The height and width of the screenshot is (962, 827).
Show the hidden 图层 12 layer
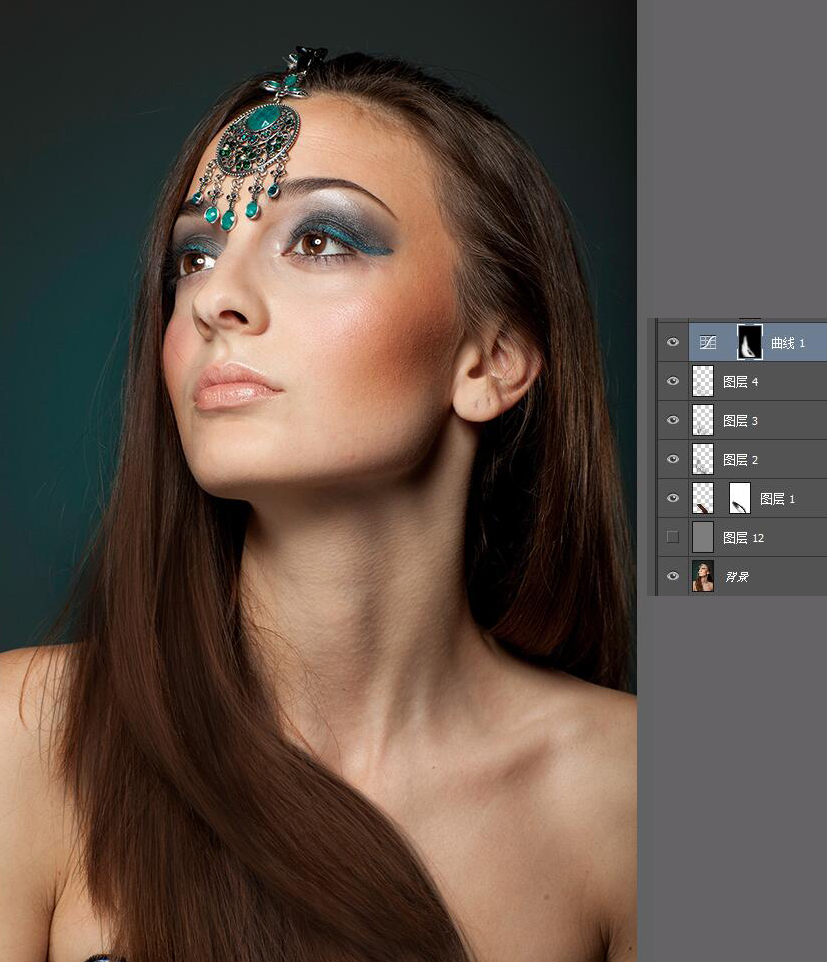(x=672, y=537)
